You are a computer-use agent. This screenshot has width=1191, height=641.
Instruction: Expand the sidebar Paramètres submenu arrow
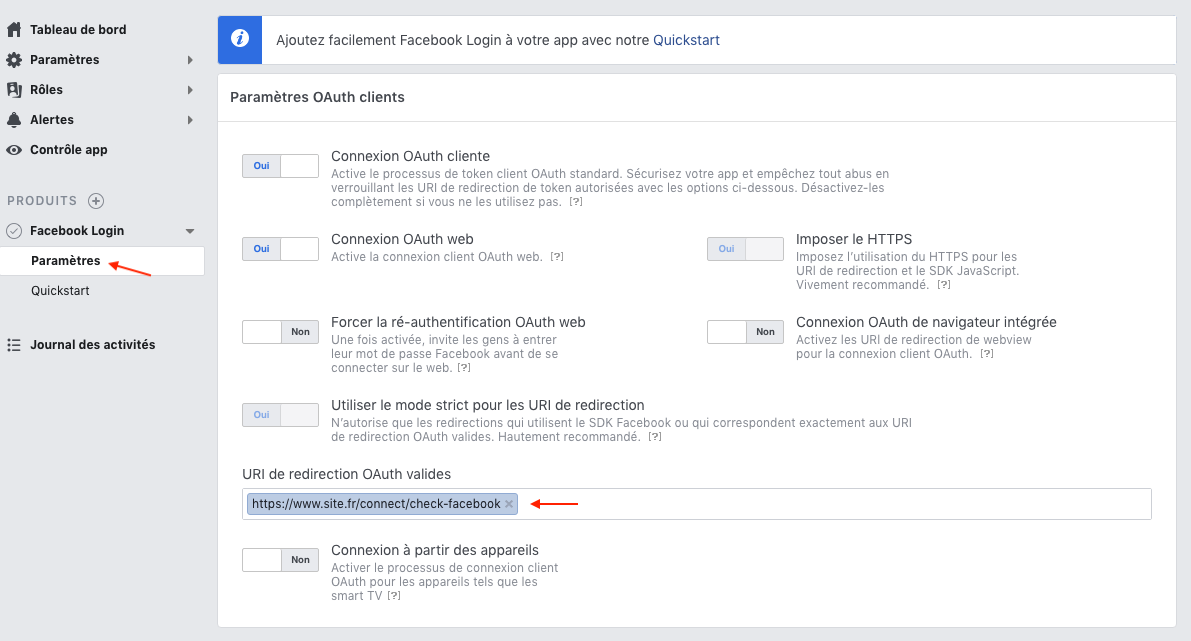(190, 60)
